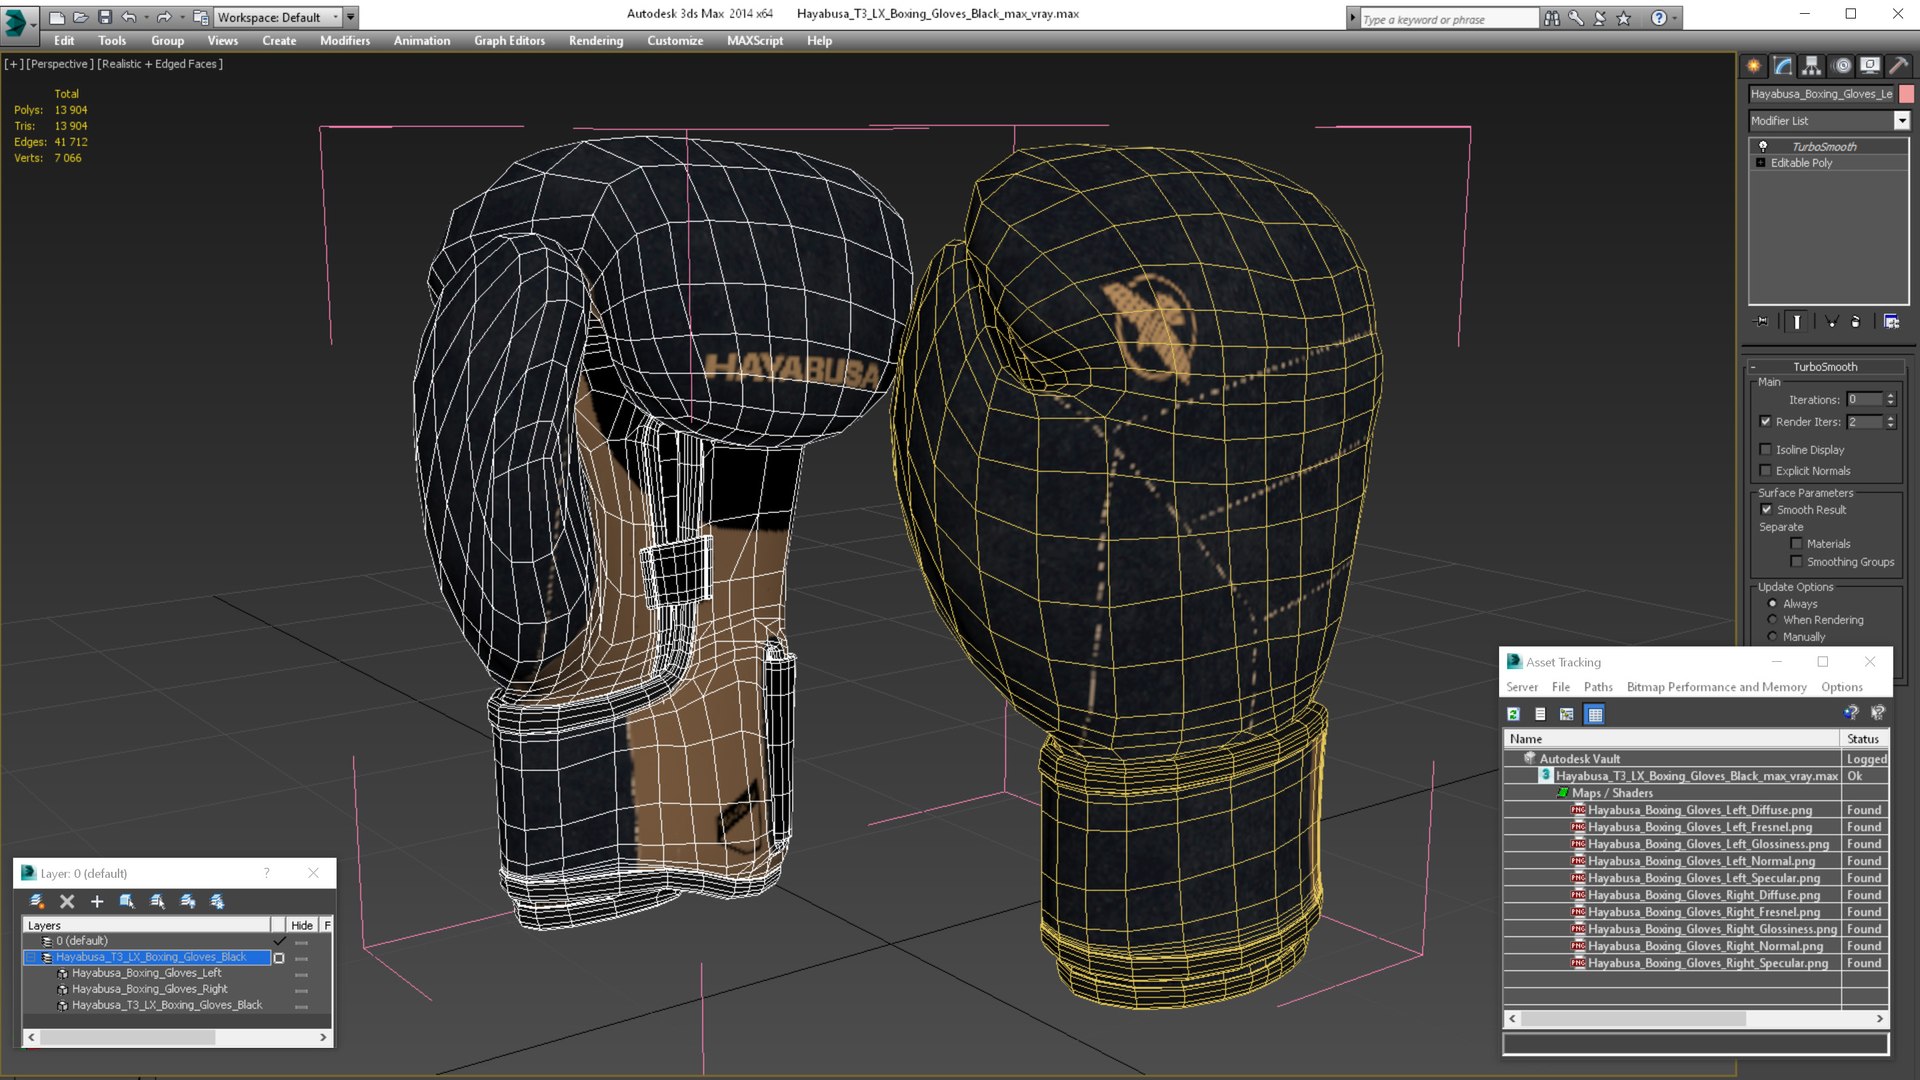Image resolution: width=1920 pixels, height=1080 pixels.
Task: Open the Help icon dropdown arrow in title bar
Action: (1675, 18)
